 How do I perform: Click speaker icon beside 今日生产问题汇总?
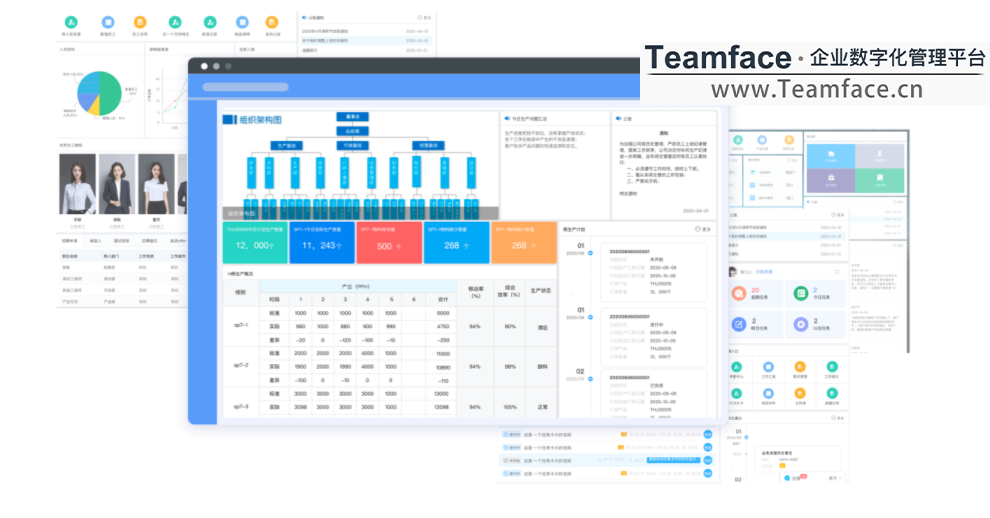[x=507, y=118]
